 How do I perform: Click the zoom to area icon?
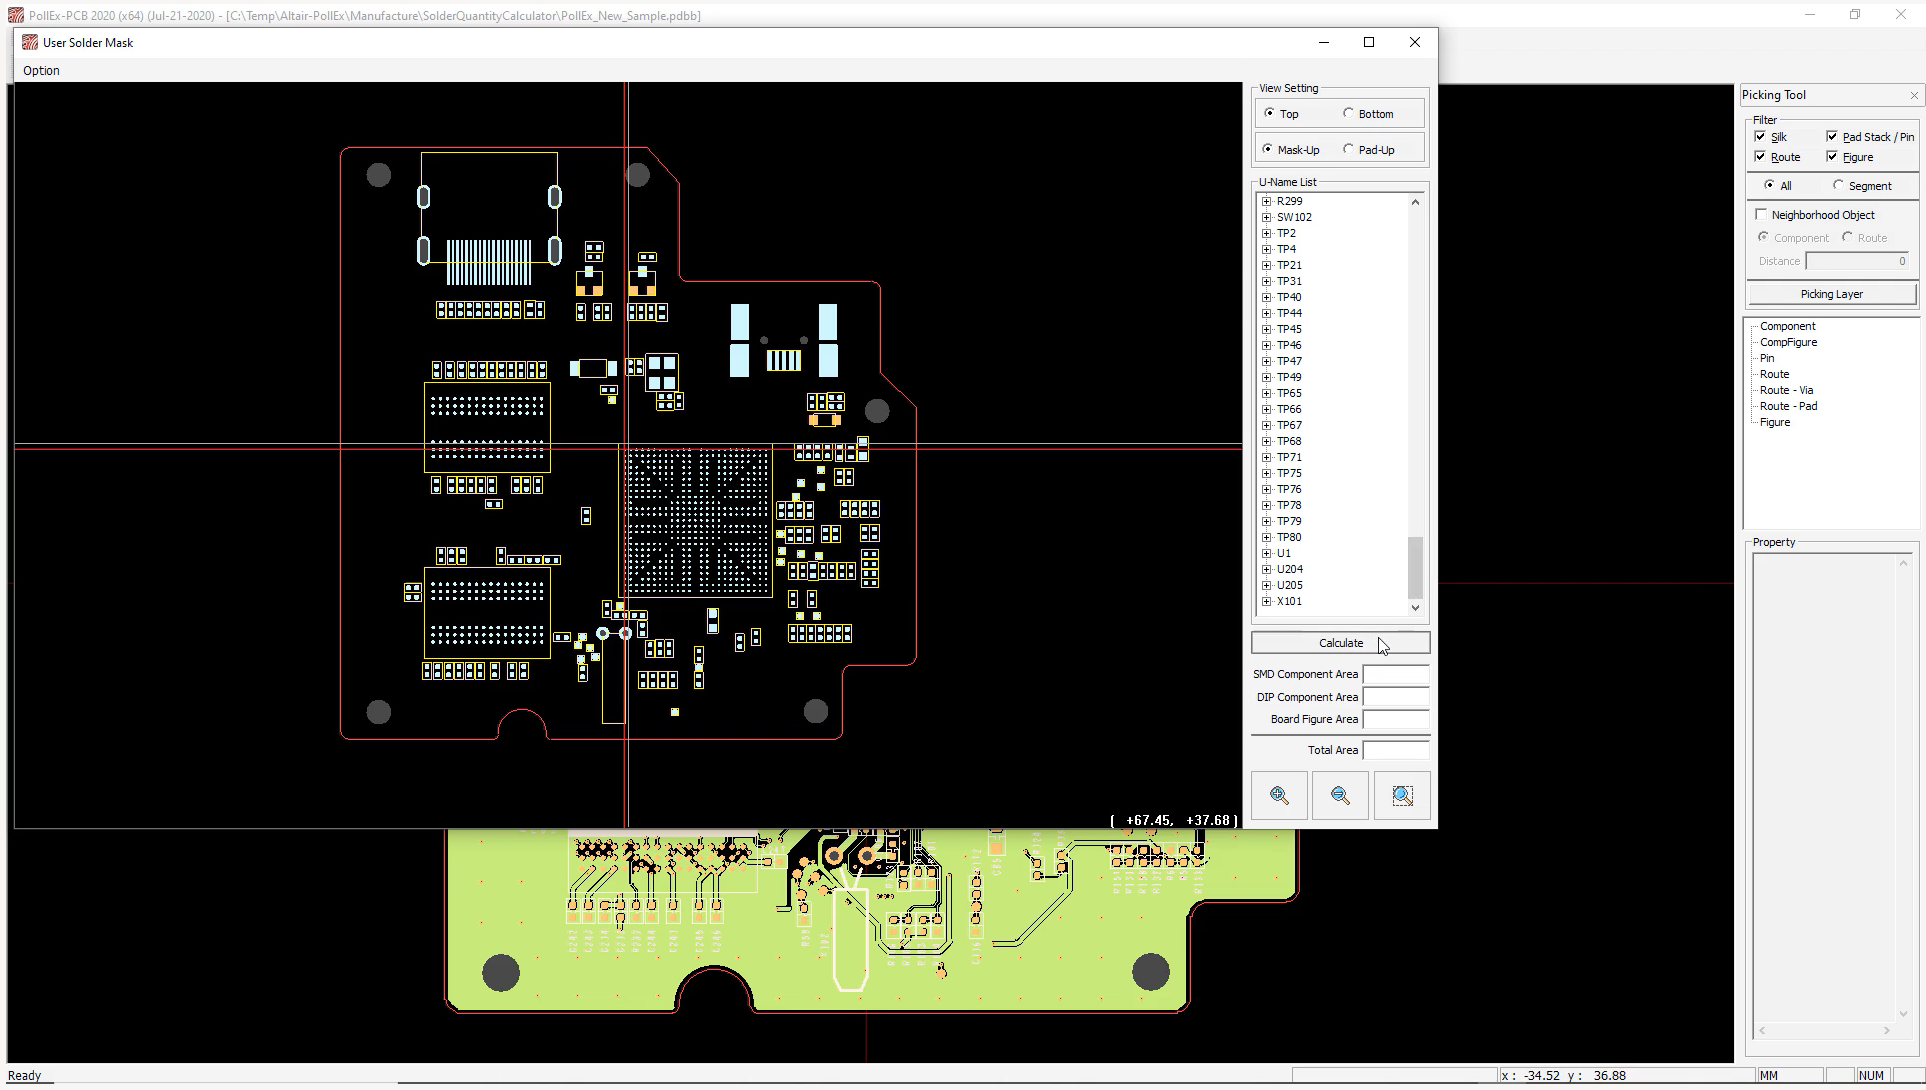[x=1402, y=796]
